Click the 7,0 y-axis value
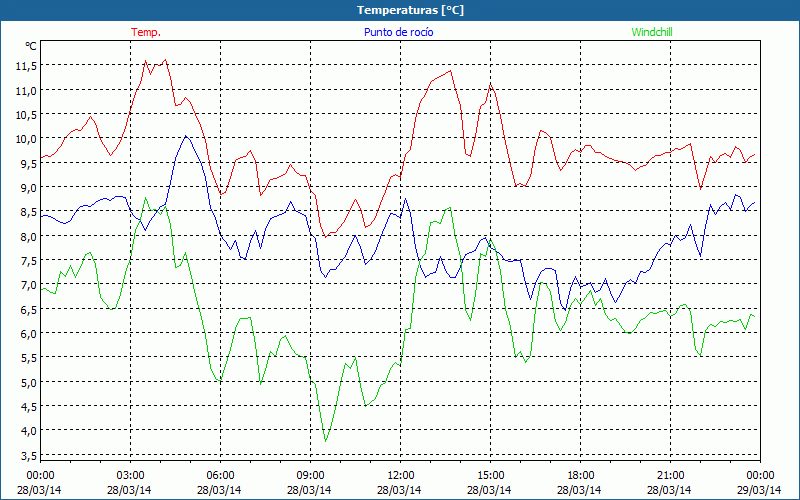This screenshot has width=800, height=500. pos(28,285)
